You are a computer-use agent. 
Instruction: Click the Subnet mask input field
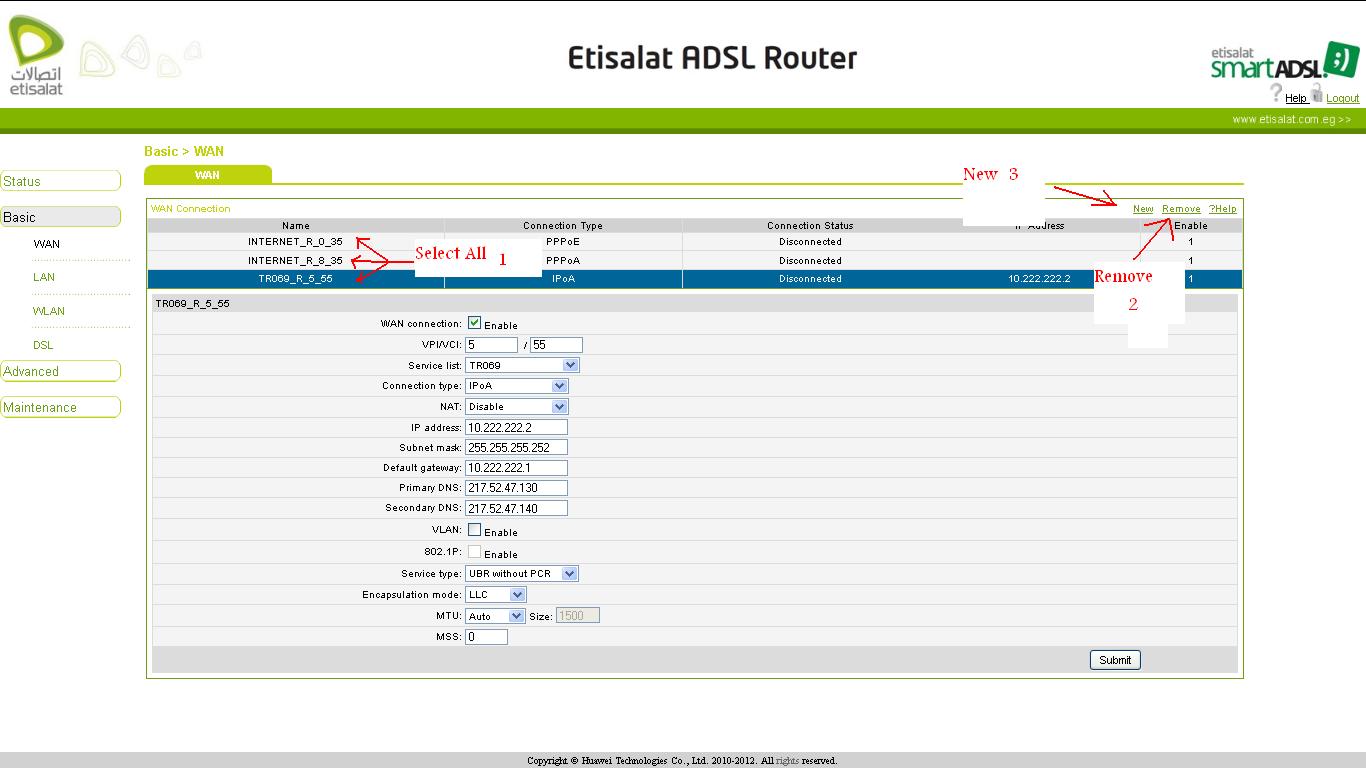[517, 448]
